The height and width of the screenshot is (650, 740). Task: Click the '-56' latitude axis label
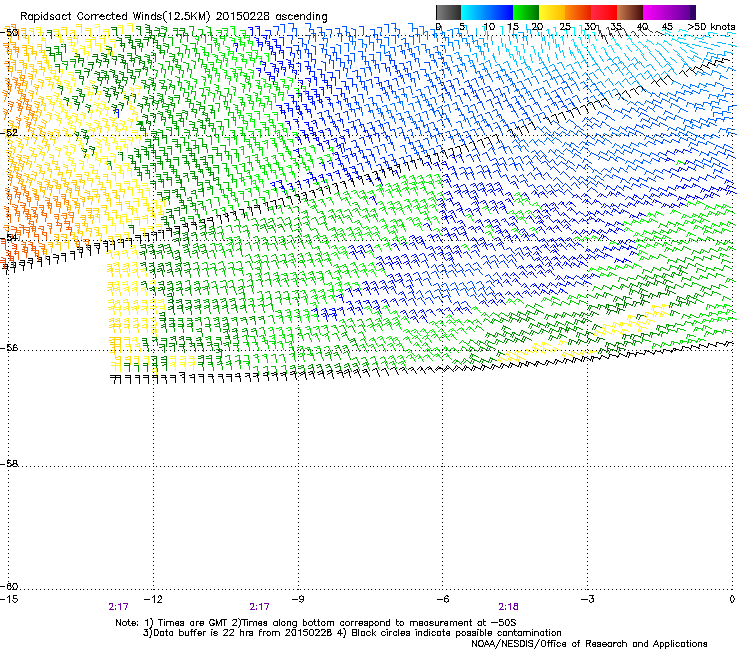9,348
